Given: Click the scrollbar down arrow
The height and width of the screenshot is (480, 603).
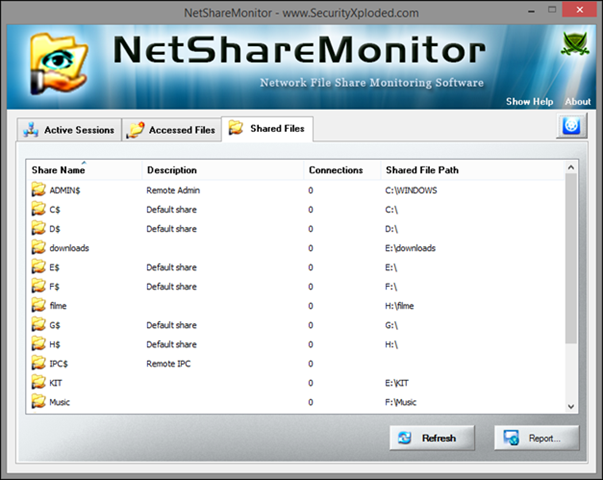Looking at the screenshot, I should (571, 407).
